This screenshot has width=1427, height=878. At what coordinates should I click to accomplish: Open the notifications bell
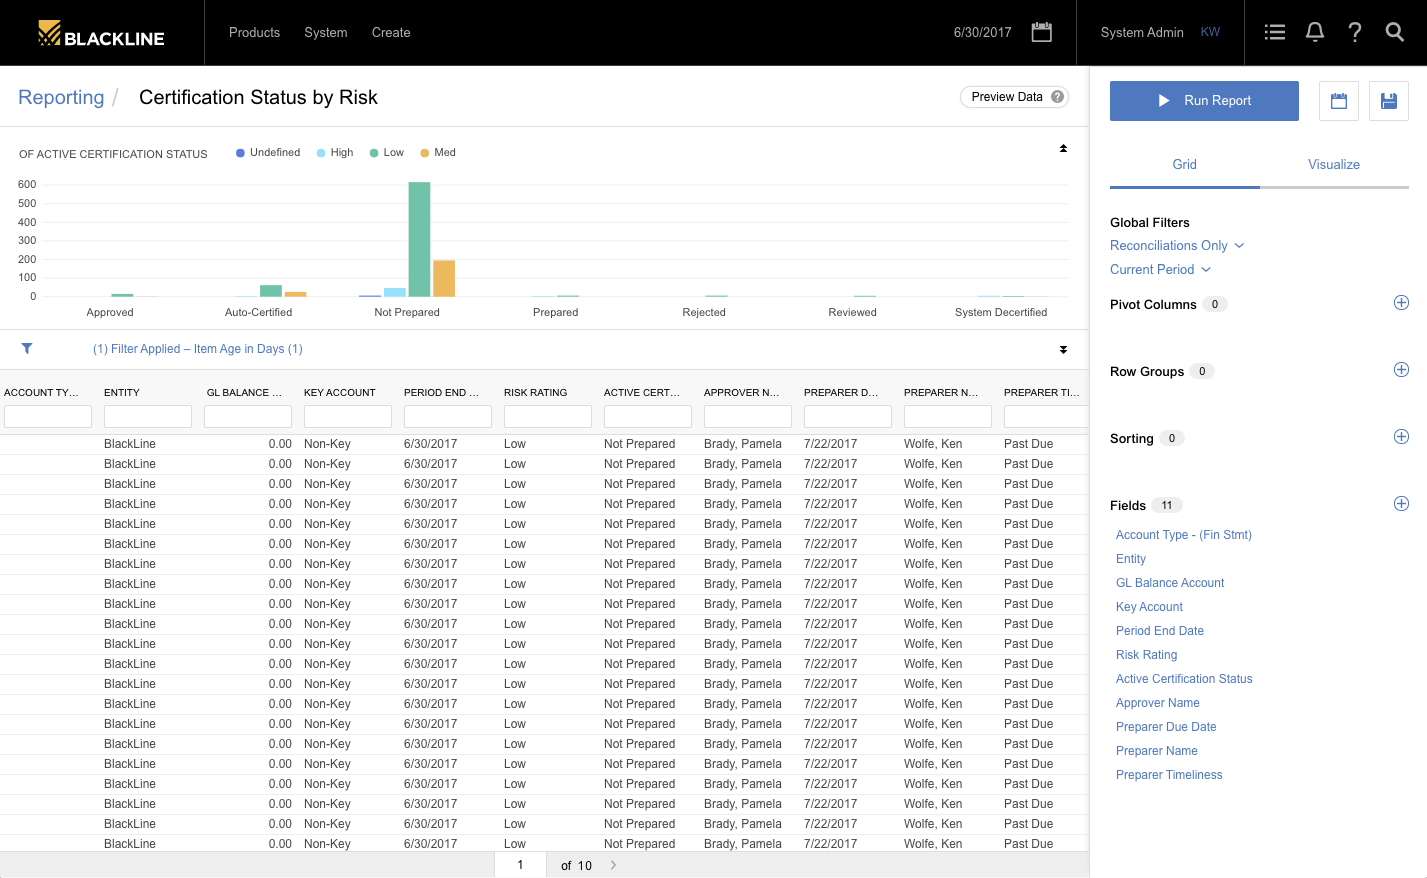point(1315,32)
